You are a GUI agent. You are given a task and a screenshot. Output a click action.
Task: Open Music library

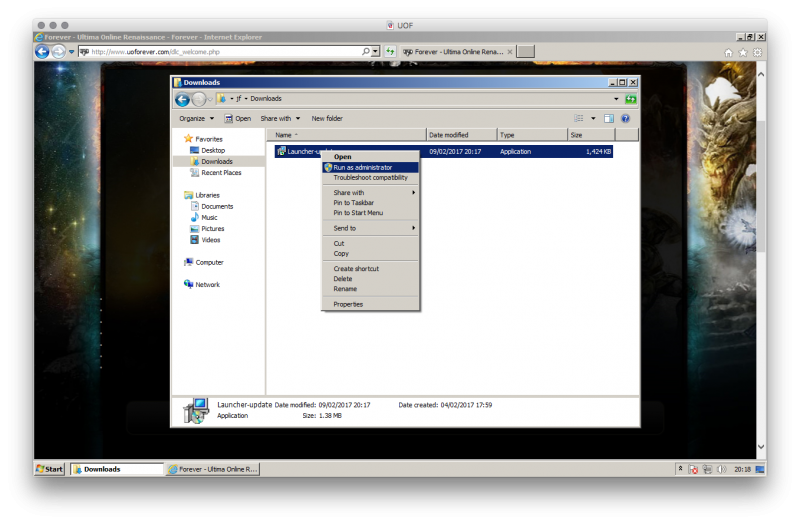(x=204, y=217)
